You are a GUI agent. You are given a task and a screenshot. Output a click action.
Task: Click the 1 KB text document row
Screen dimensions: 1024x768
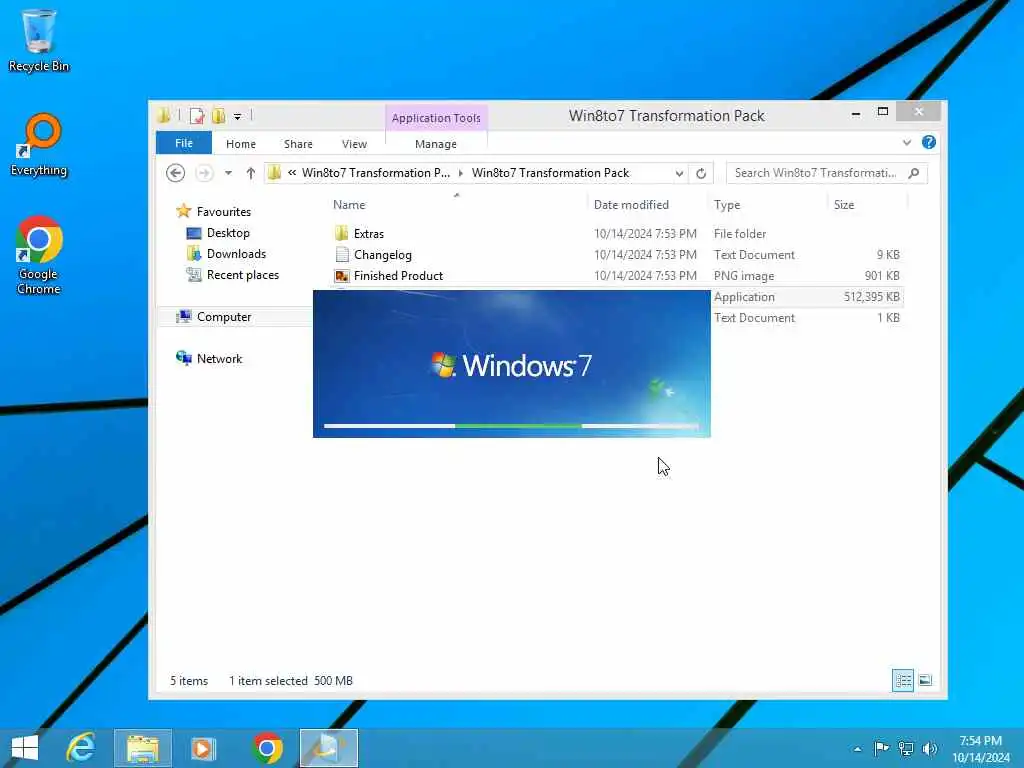point(807,317)
